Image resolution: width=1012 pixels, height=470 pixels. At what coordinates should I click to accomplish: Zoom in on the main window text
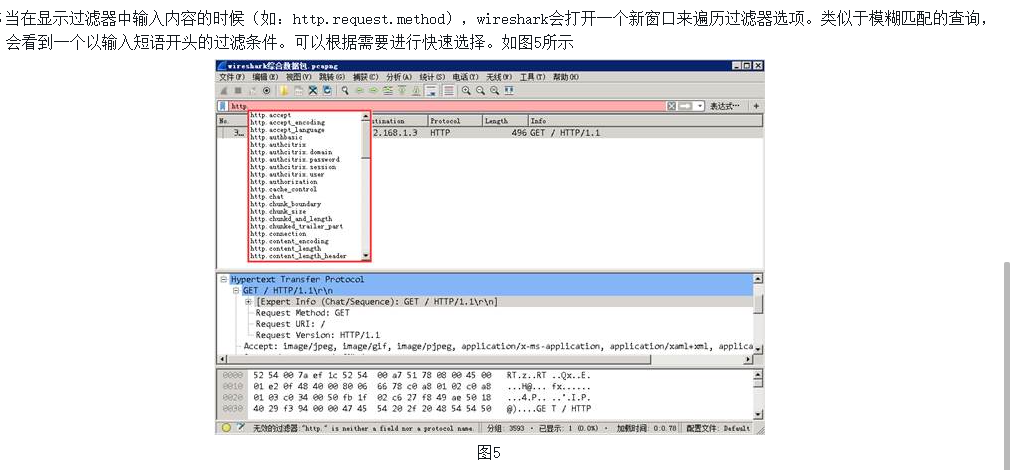click(x=466, y=90)
